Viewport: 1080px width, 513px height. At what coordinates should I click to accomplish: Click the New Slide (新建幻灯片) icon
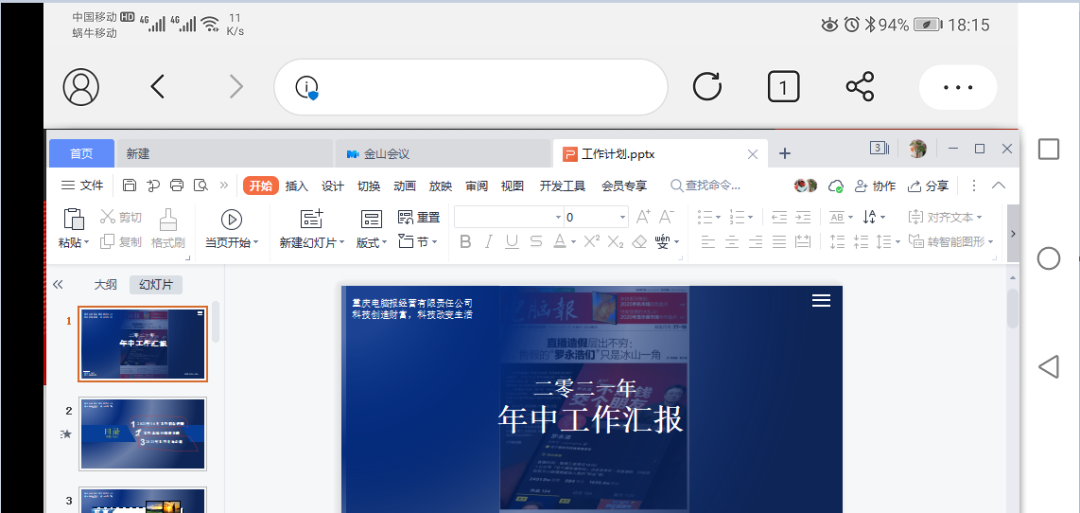312,219
